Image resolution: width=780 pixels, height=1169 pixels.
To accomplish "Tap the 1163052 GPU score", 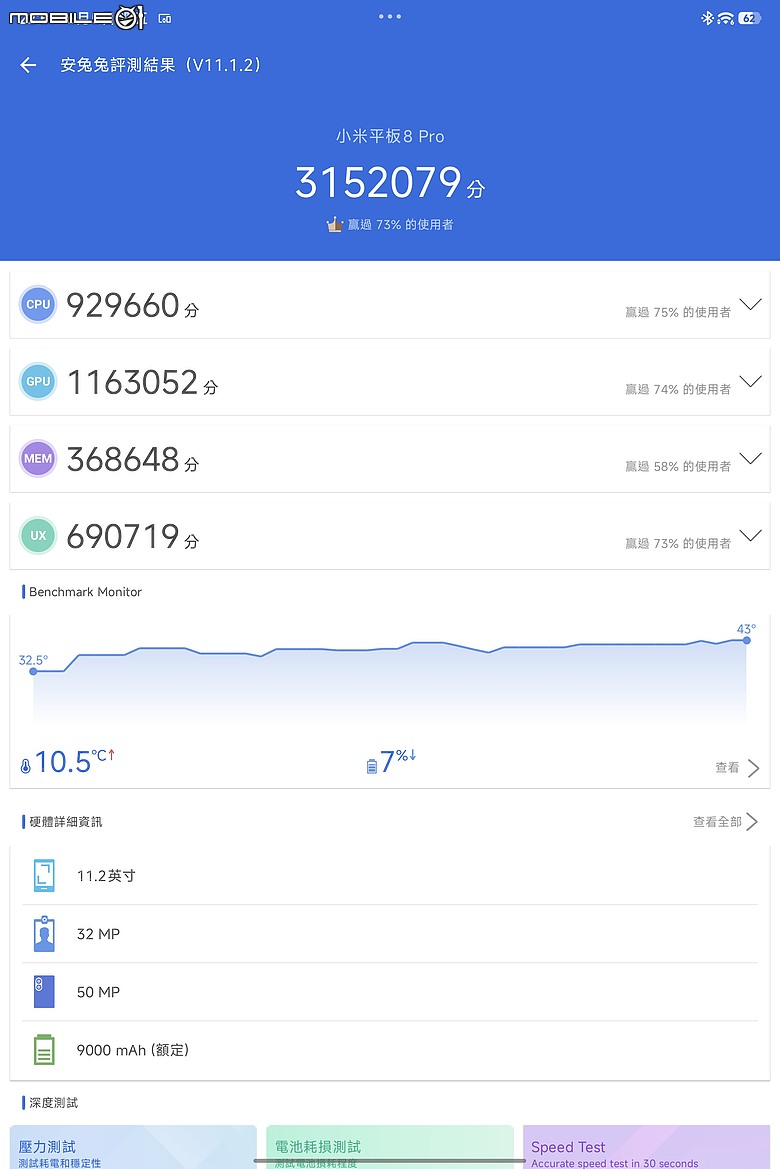I will 133,382.
